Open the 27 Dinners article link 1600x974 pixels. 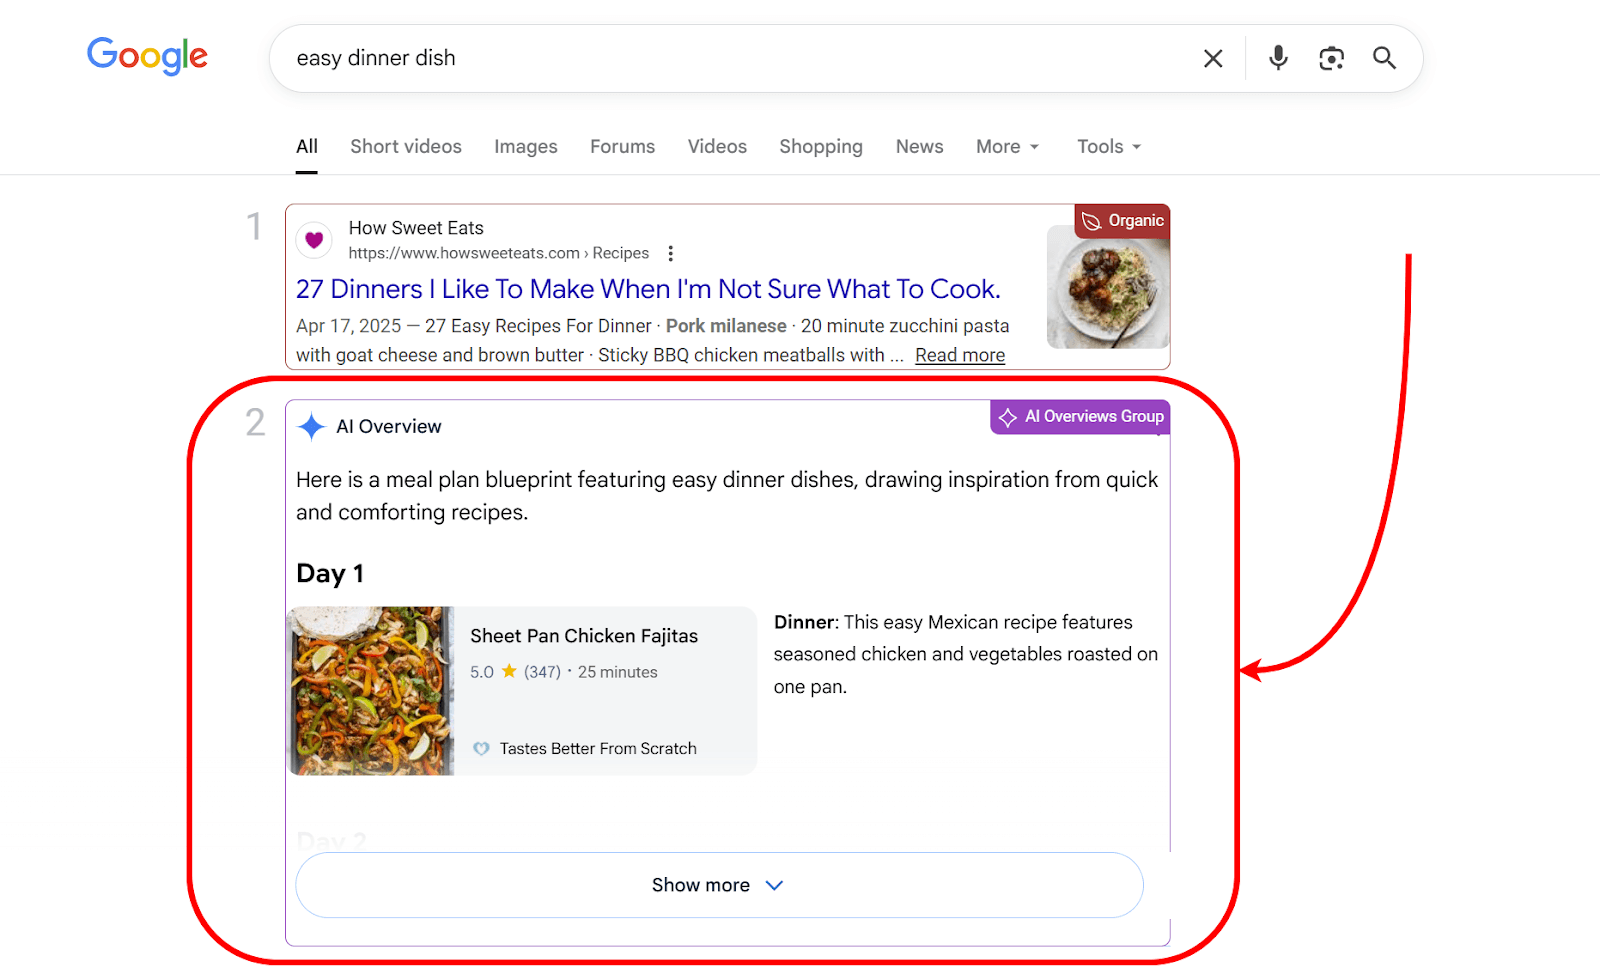coord(647,289)
